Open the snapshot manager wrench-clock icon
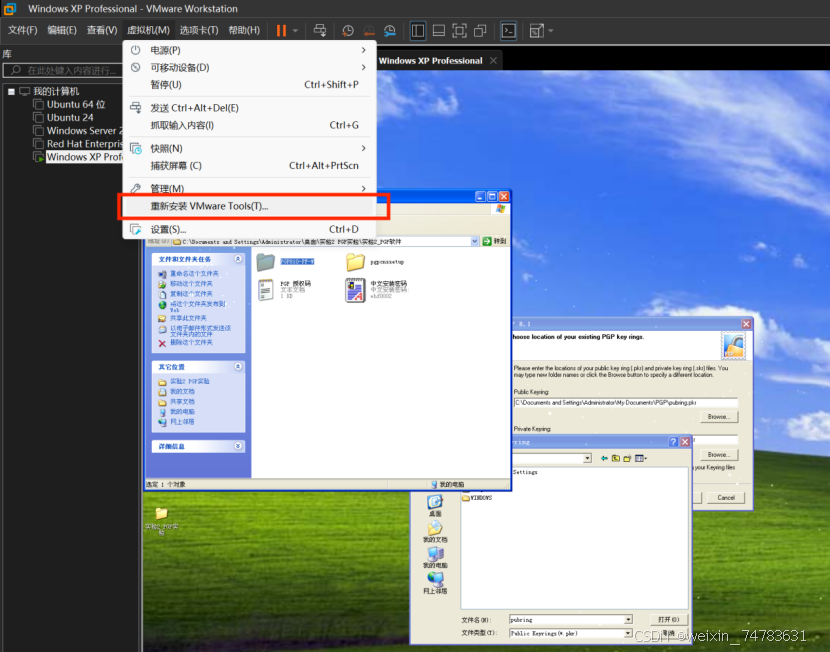The image size is (830, 652). coord(390,31)
